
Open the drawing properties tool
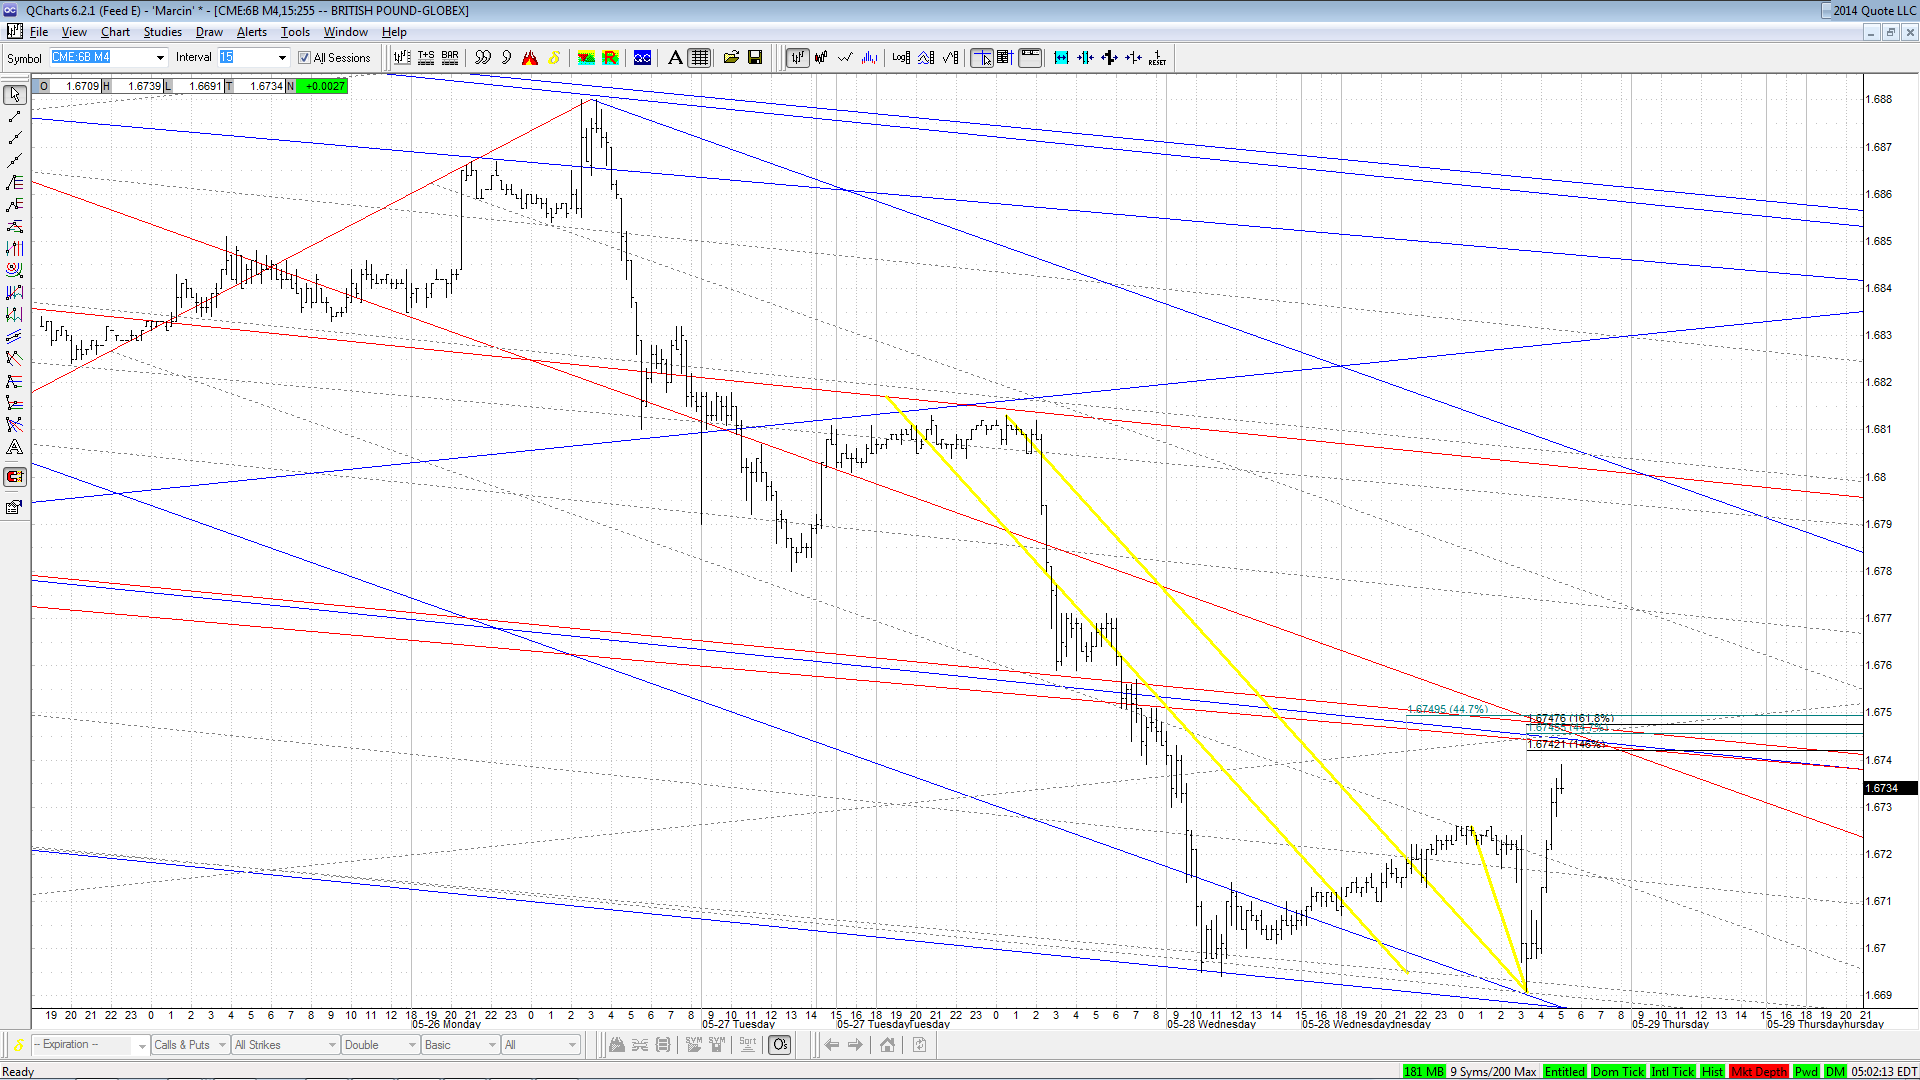point(14,507)
